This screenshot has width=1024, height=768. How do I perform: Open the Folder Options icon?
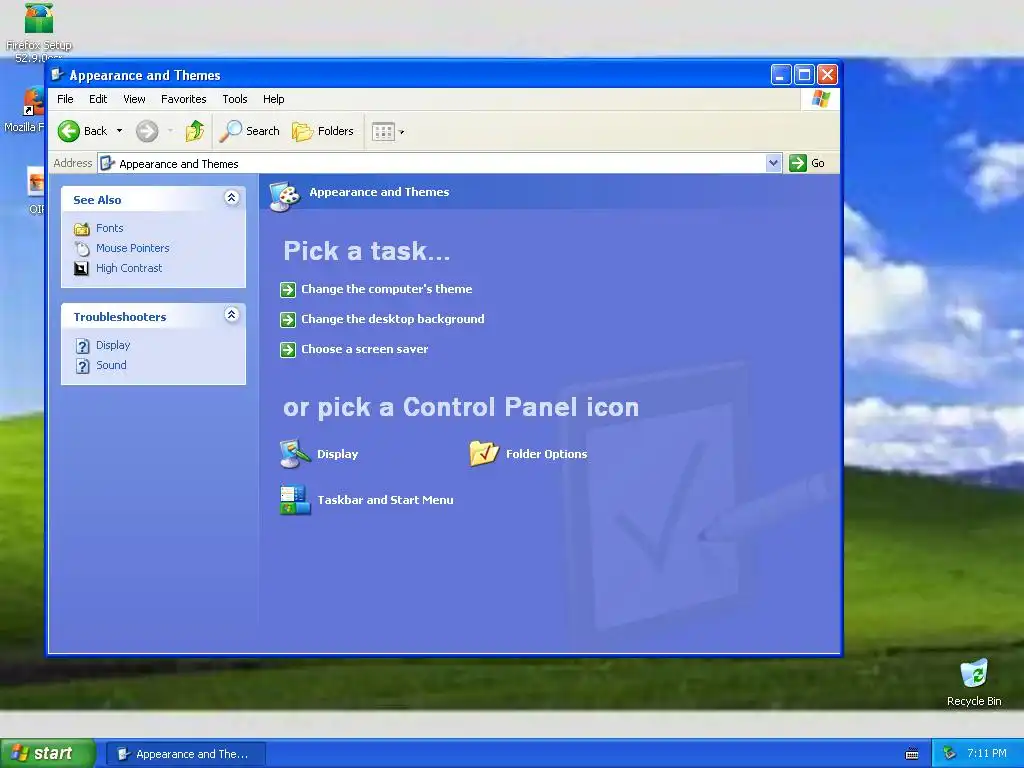485,454
